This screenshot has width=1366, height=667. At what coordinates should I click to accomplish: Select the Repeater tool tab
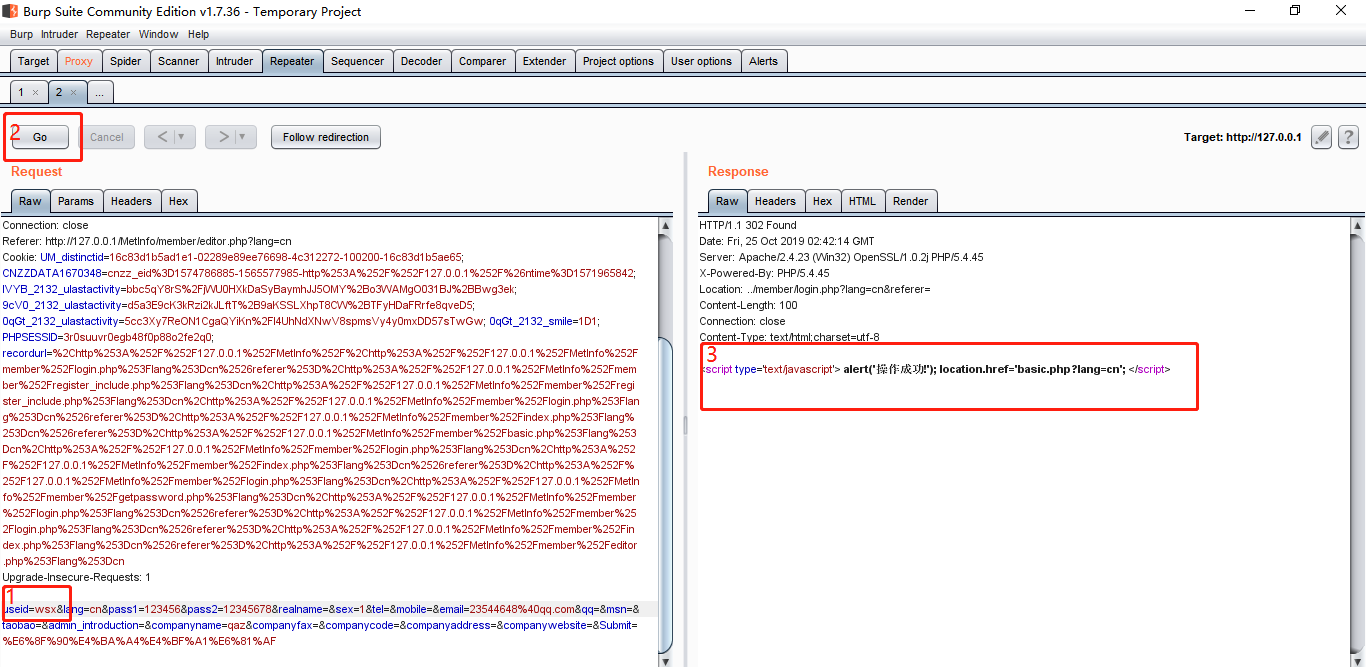(x=292, y=61)
